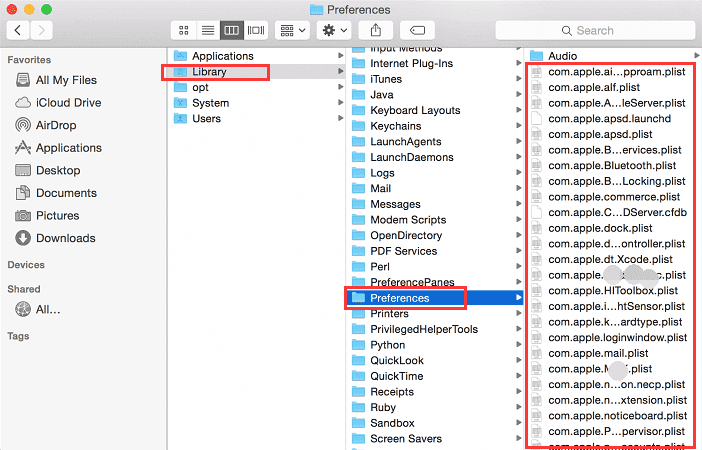Click the Edit Tags toolbar button
The height and width of the screenshot is (450, 702).
coord(417,30)
